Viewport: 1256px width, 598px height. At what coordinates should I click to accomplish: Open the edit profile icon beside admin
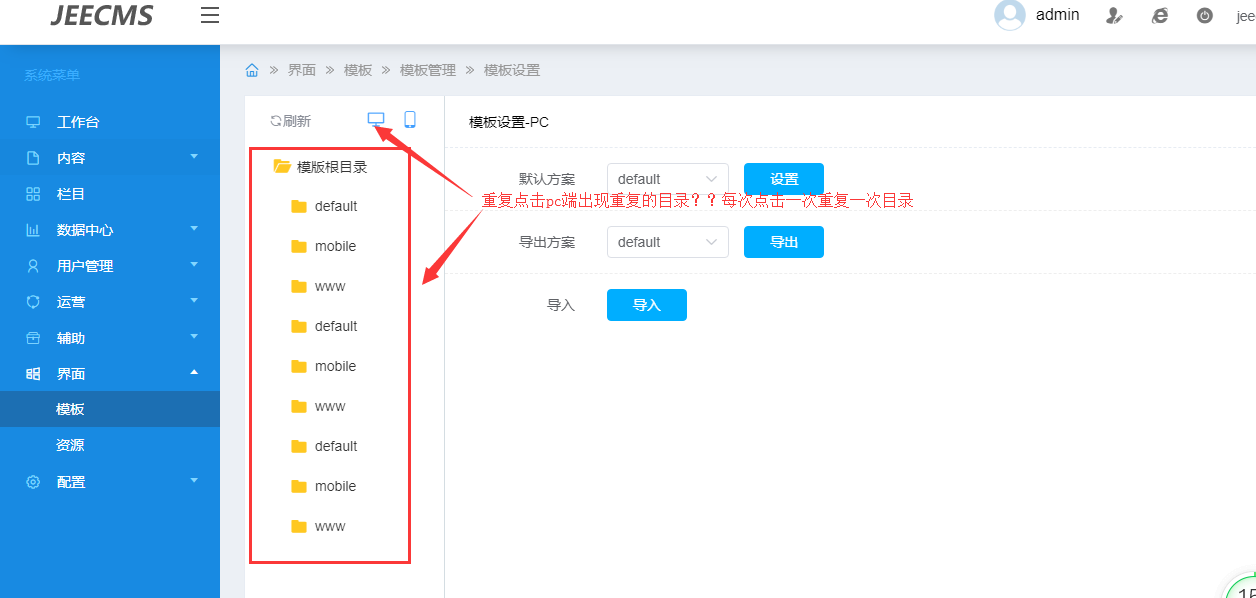[x=1114, y=15]
